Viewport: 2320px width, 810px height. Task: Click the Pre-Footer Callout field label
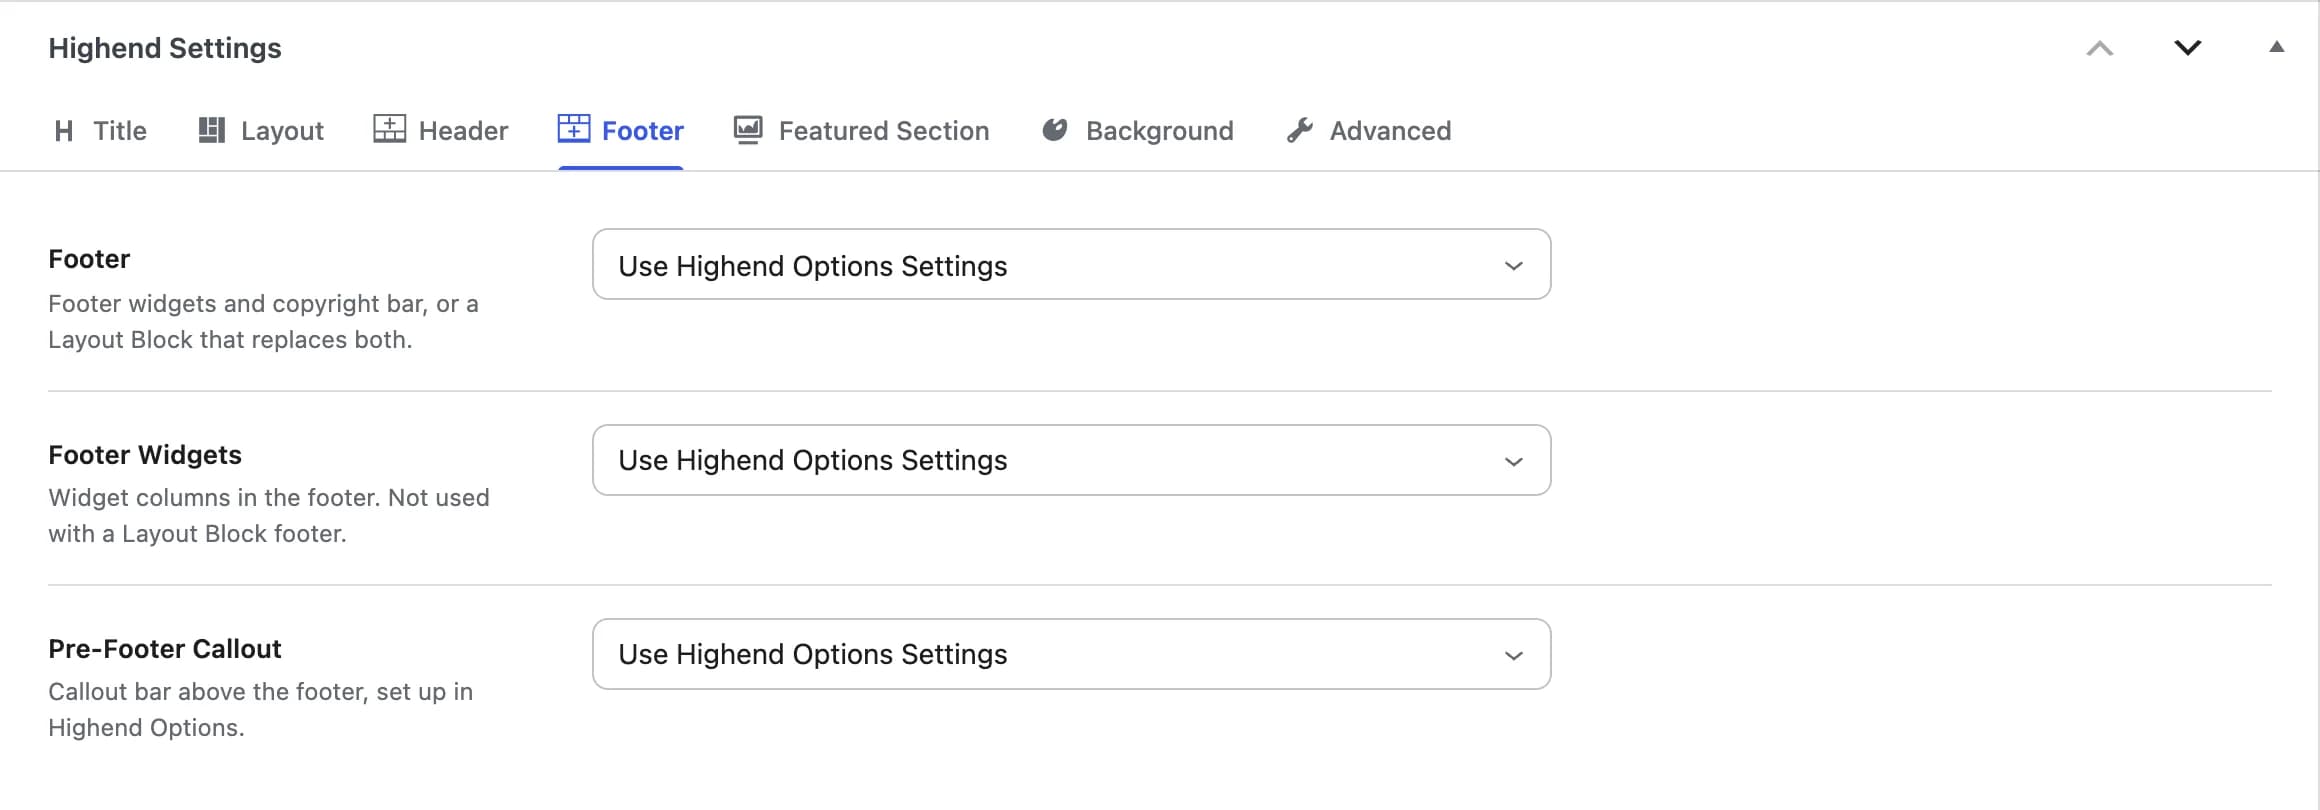[x=165, y=649]
